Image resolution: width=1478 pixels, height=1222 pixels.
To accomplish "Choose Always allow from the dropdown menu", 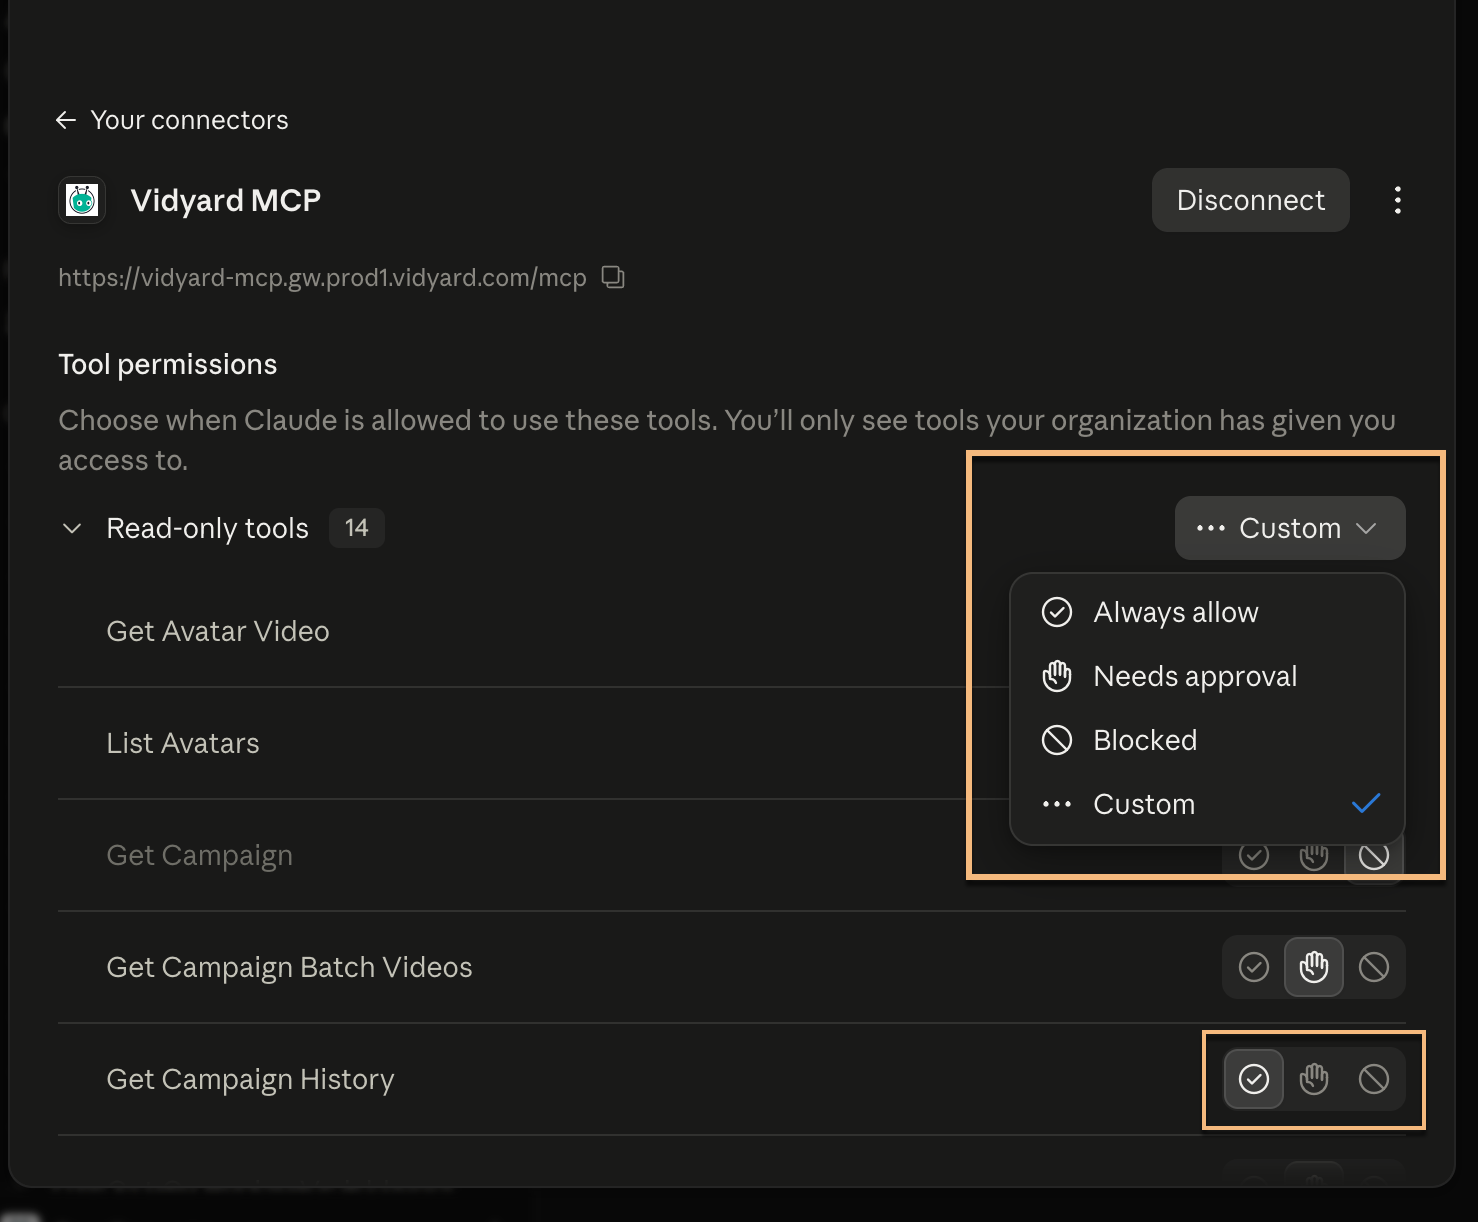I will pos(1207,612).
